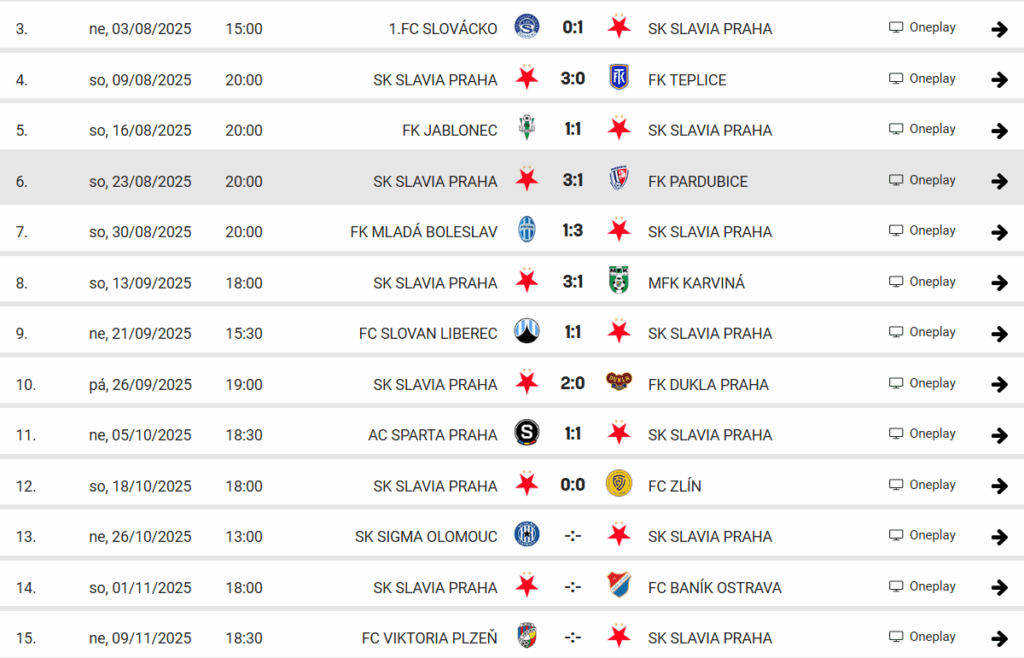Image resolution: width=1024 pixels, height=658 pixels.
Task: Click the FC Baník Ostrava logo
Action: click(619, 587)
